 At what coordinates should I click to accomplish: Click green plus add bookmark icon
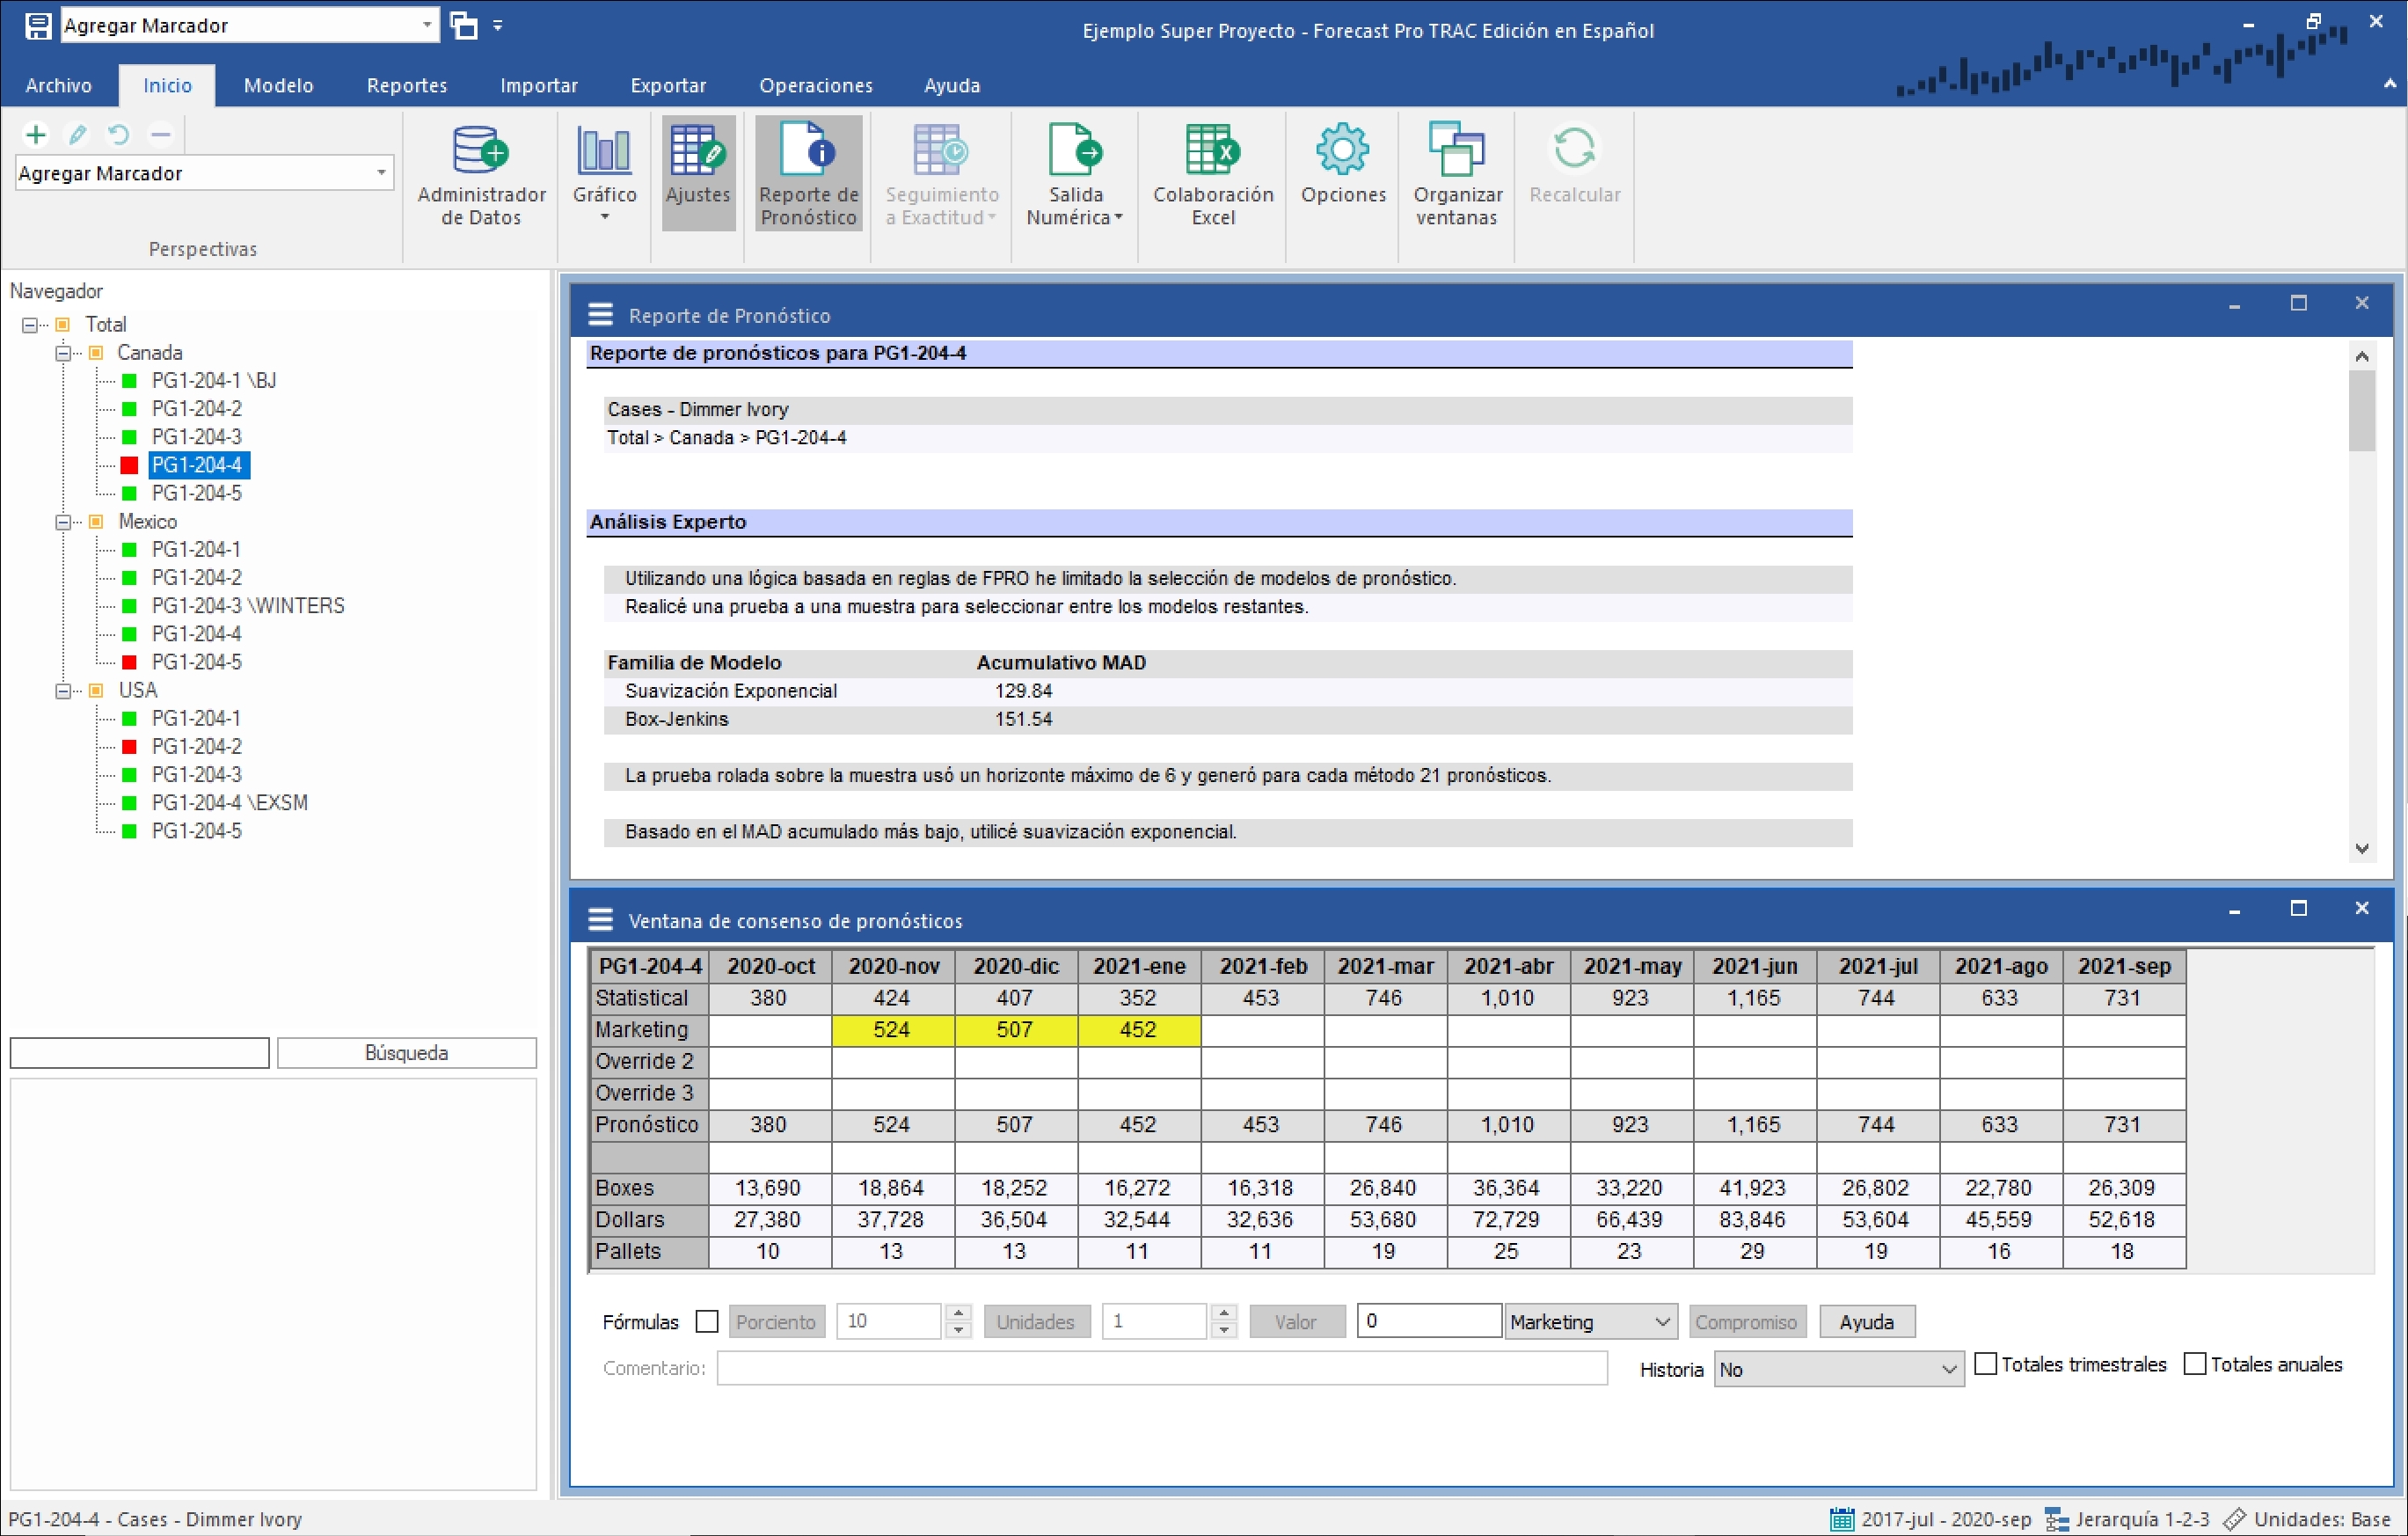click(x=36, y=134)
